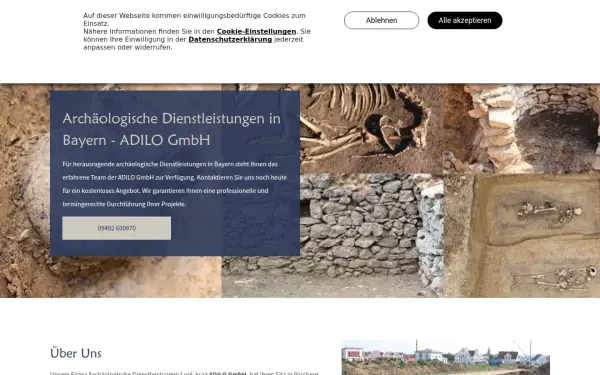Click paragraph starting 'Für herausragende archäologische'

(175, 184)
